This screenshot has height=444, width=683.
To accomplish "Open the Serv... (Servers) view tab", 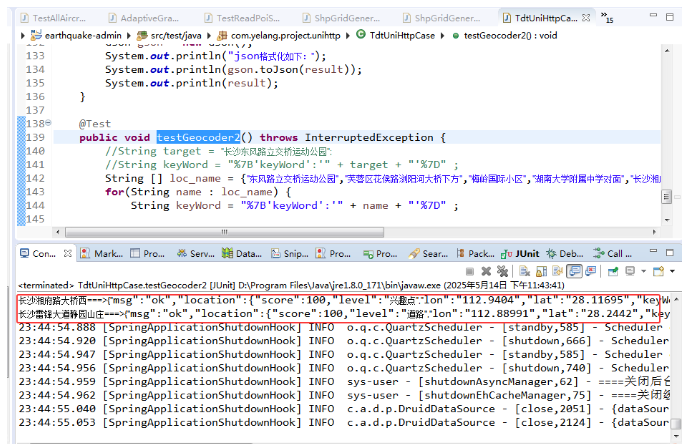I will tap(196, 254).
